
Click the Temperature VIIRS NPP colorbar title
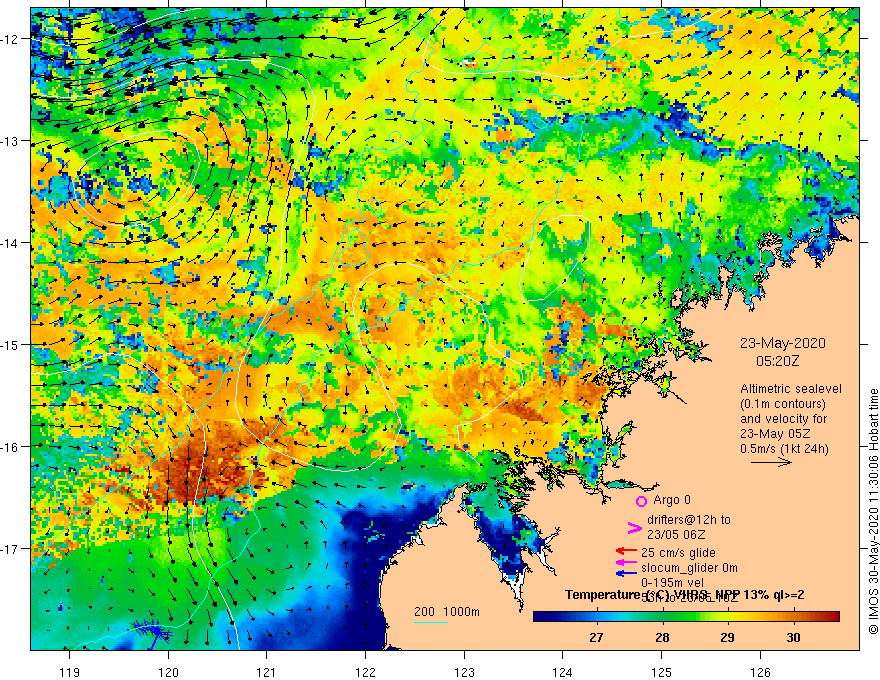click(684, 595)
